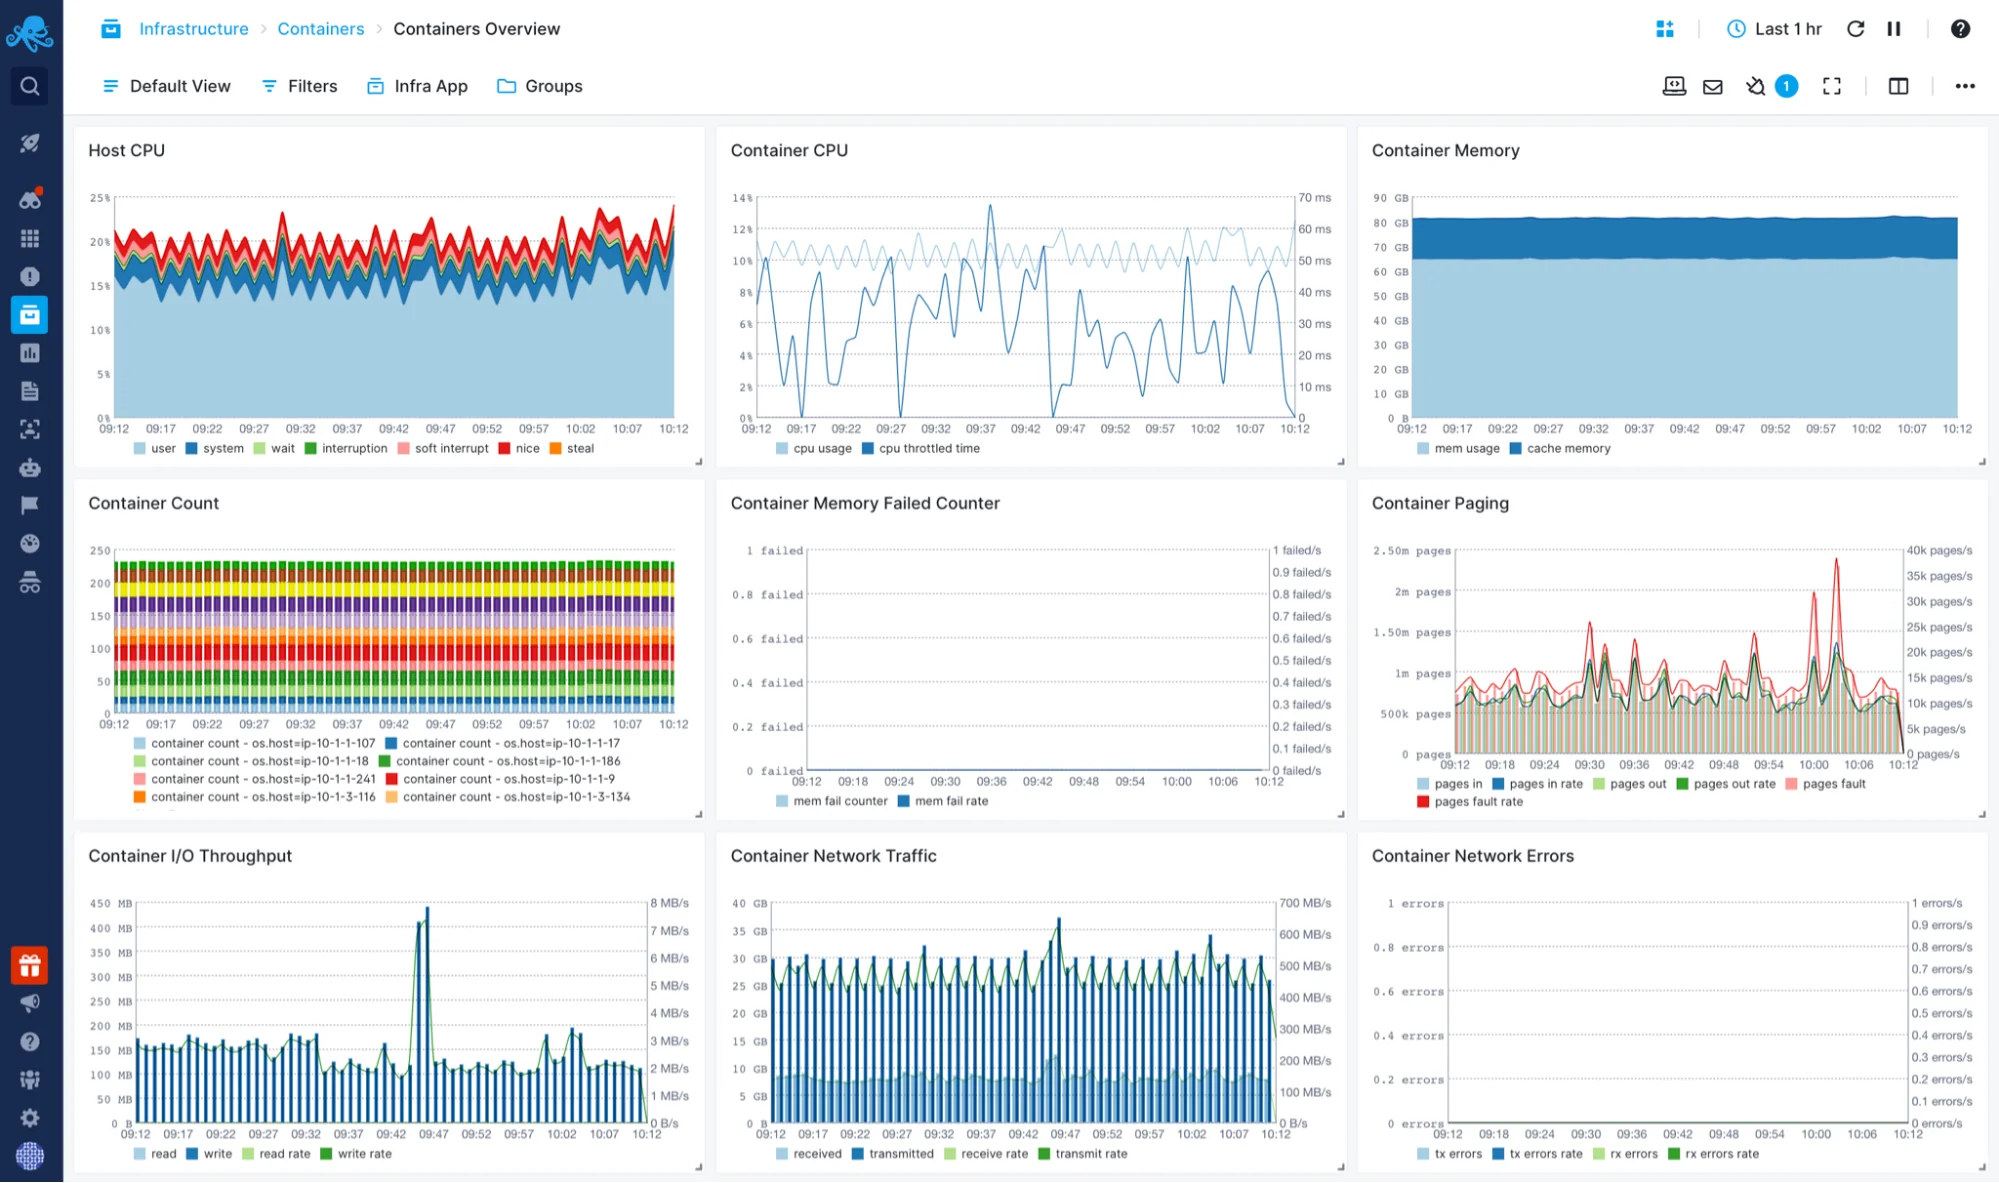The height and width of the screenshot is (1183, 1999).
Task: Enter fullscreen mode
Action: tap(1831, 86)
